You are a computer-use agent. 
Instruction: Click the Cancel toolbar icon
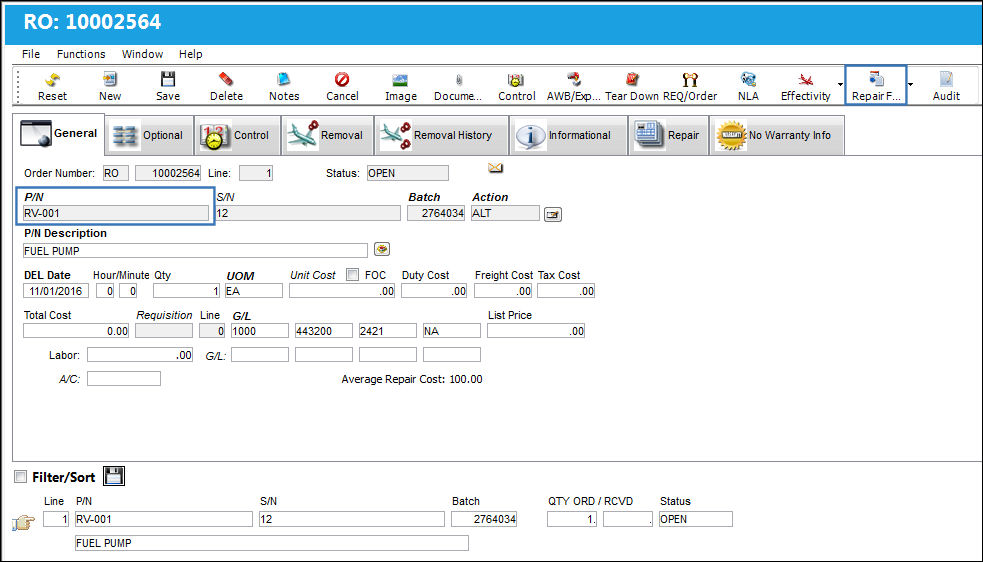(x=342, y=80)
